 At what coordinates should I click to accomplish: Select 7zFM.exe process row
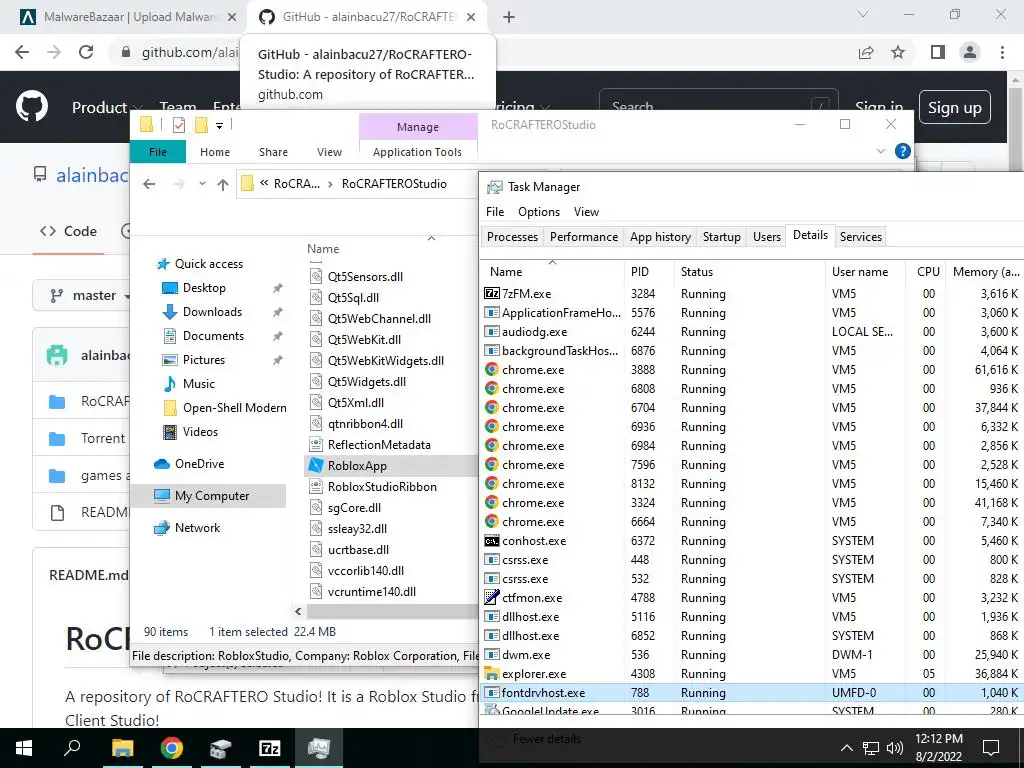[x=753, y=294]
